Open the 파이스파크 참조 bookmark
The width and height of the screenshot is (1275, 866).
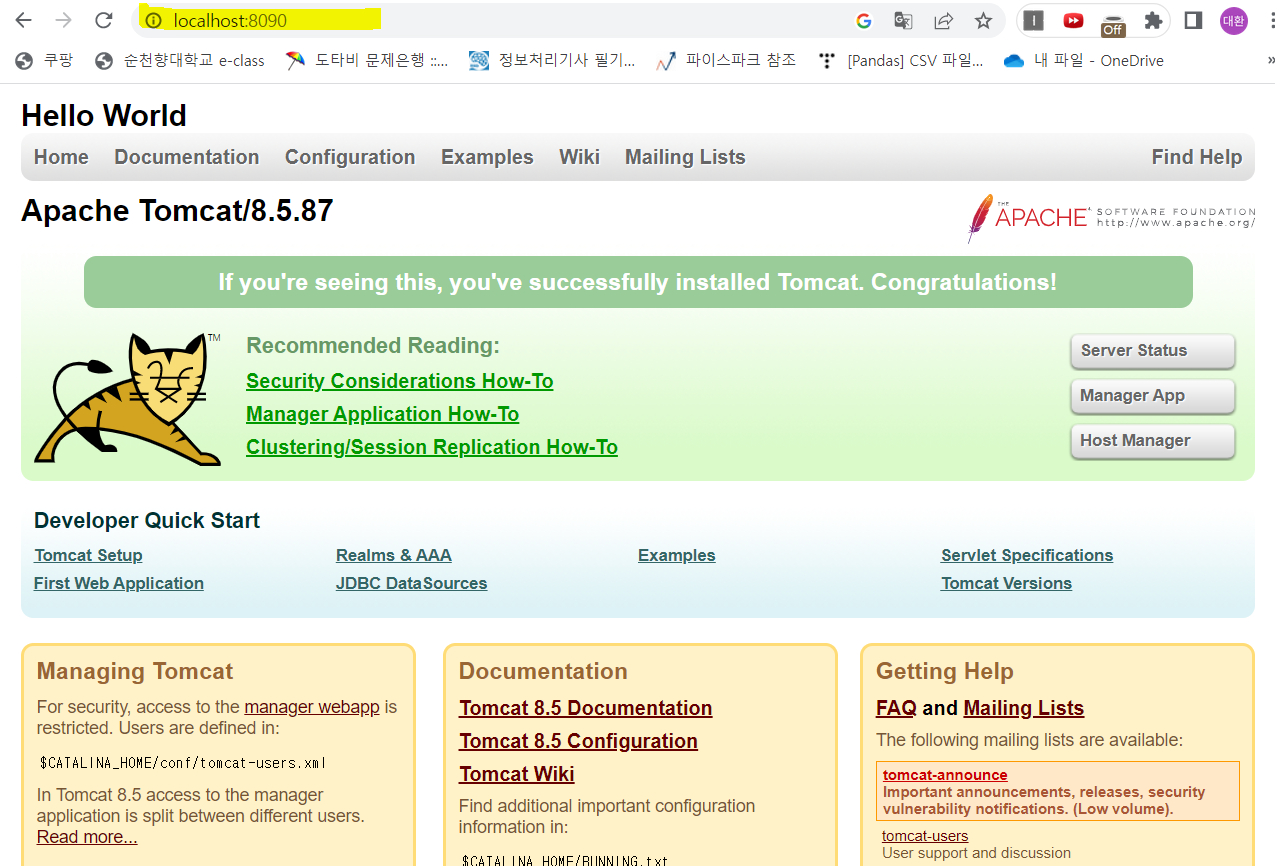(726, 61)
